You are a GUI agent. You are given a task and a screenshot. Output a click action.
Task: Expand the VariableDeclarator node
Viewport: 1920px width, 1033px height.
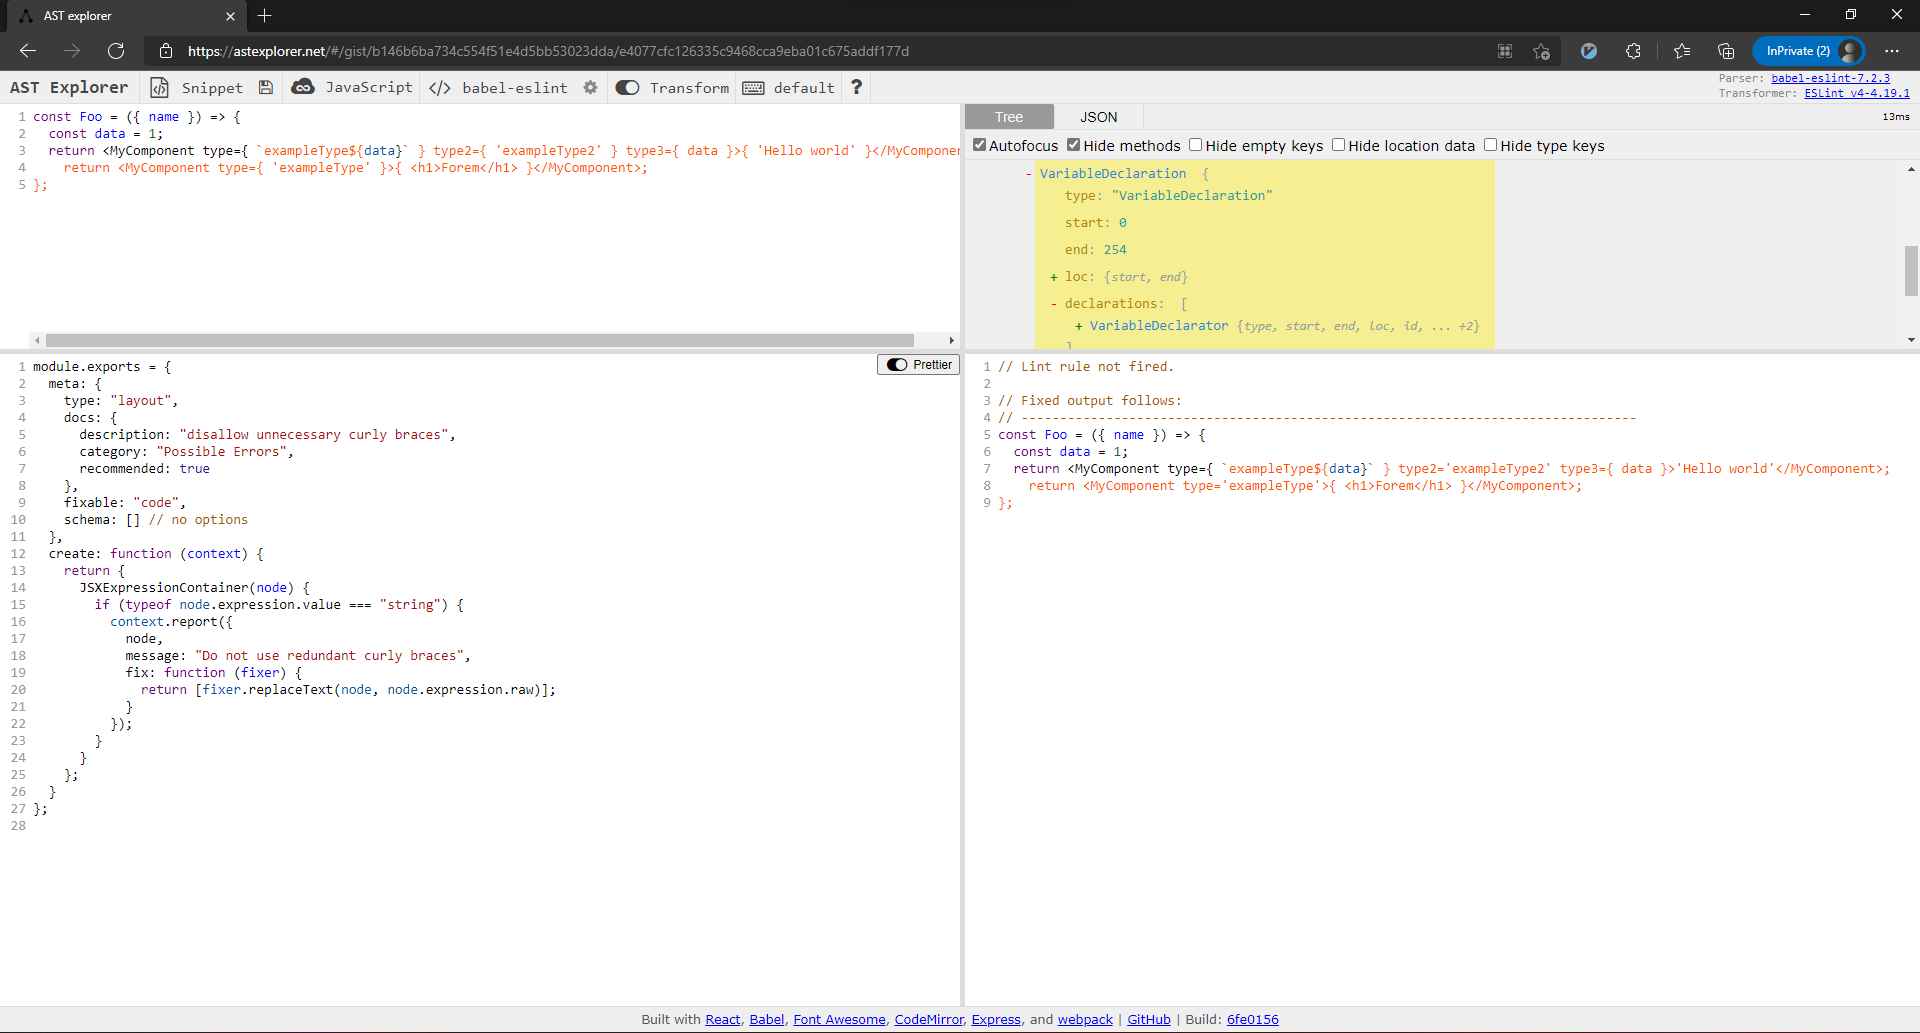tap(1078, 325)
